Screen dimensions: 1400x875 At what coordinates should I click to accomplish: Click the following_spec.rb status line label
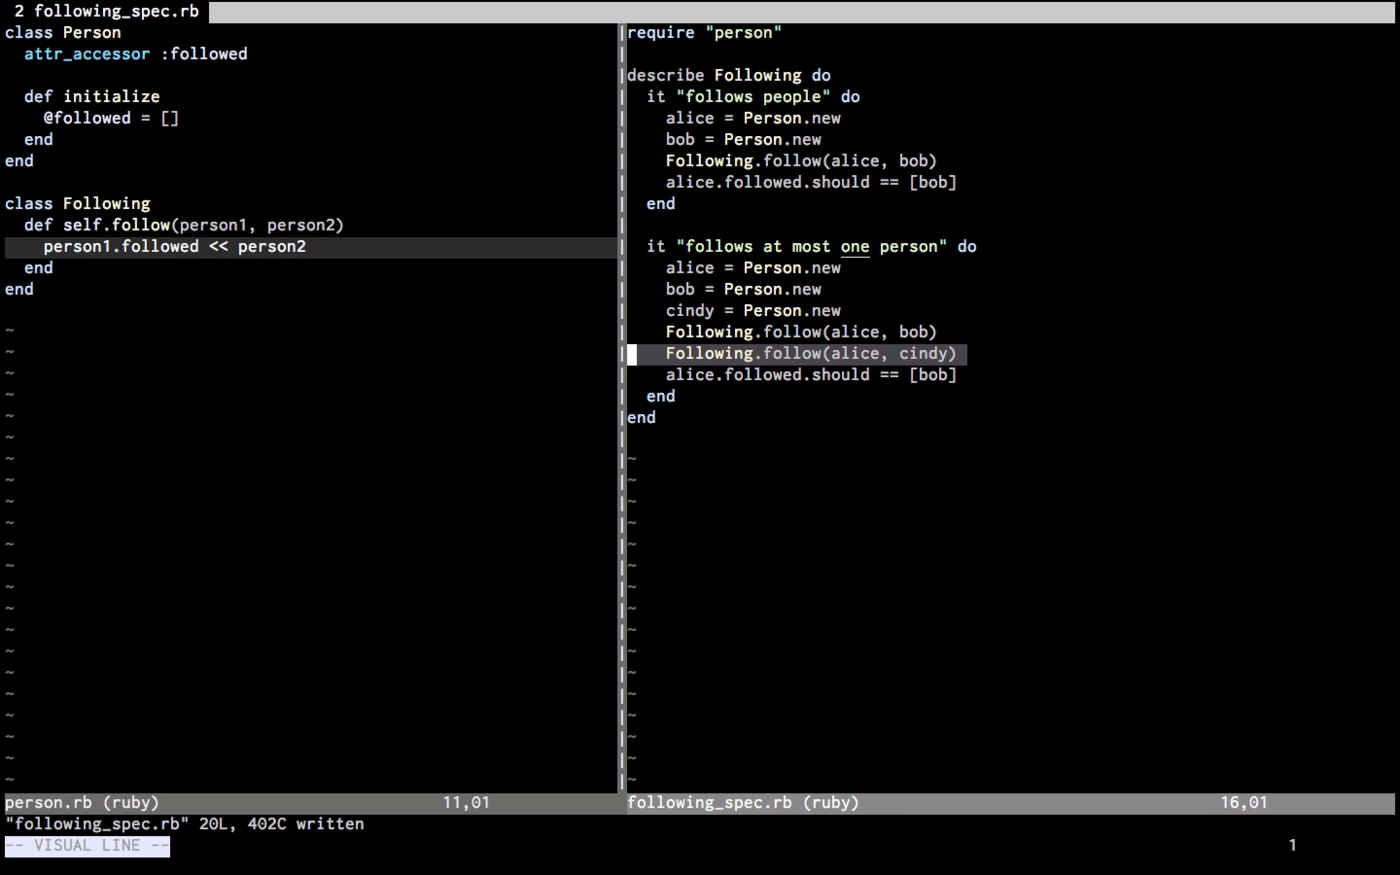[742, 802]
